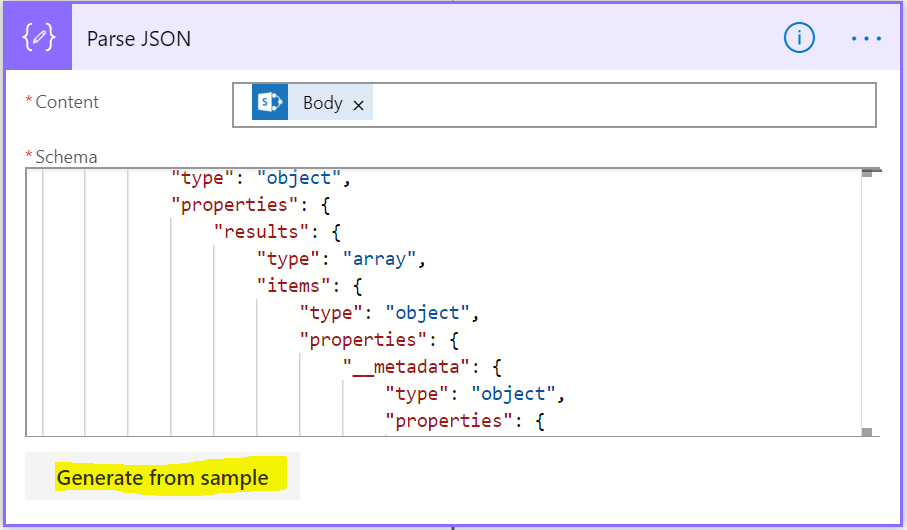Click the "array" value in the schema
This screenshot has width=907, height=530.
379,259
